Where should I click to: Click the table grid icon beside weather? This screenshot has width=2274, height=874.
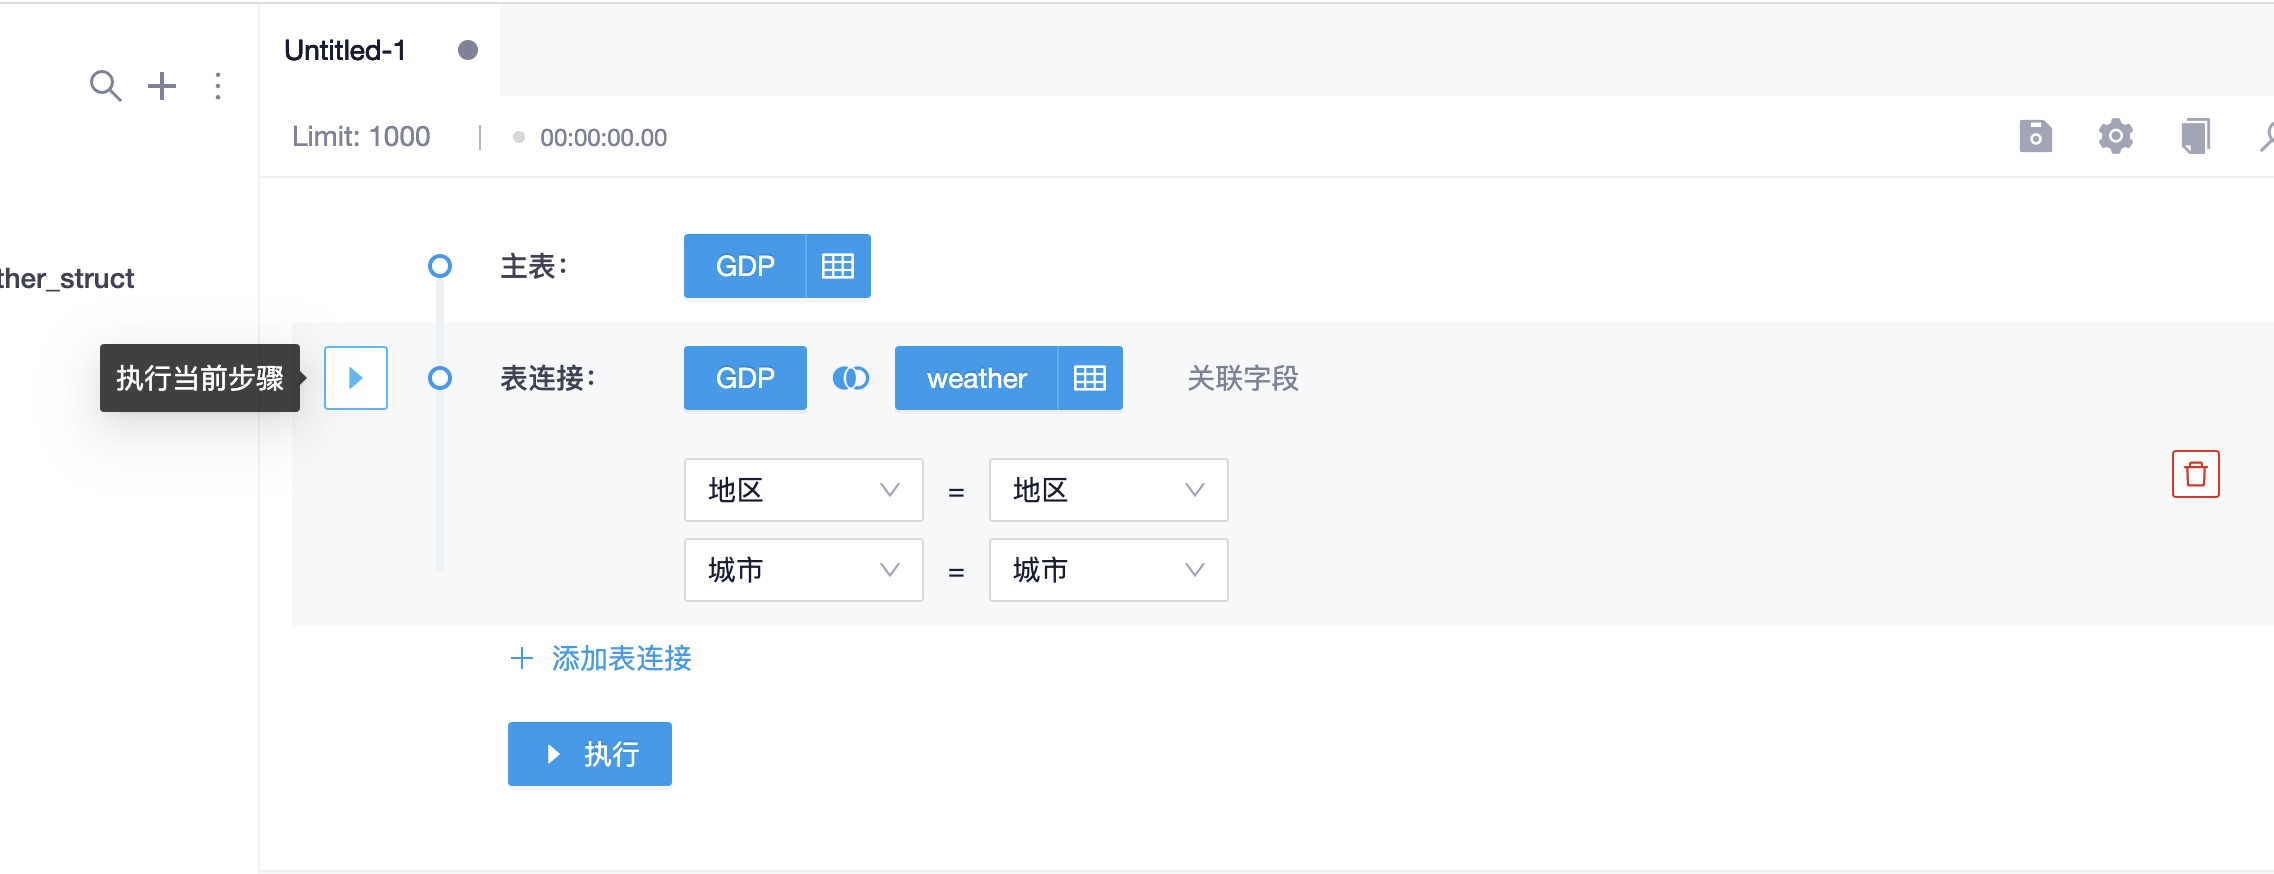(1090, 378)
